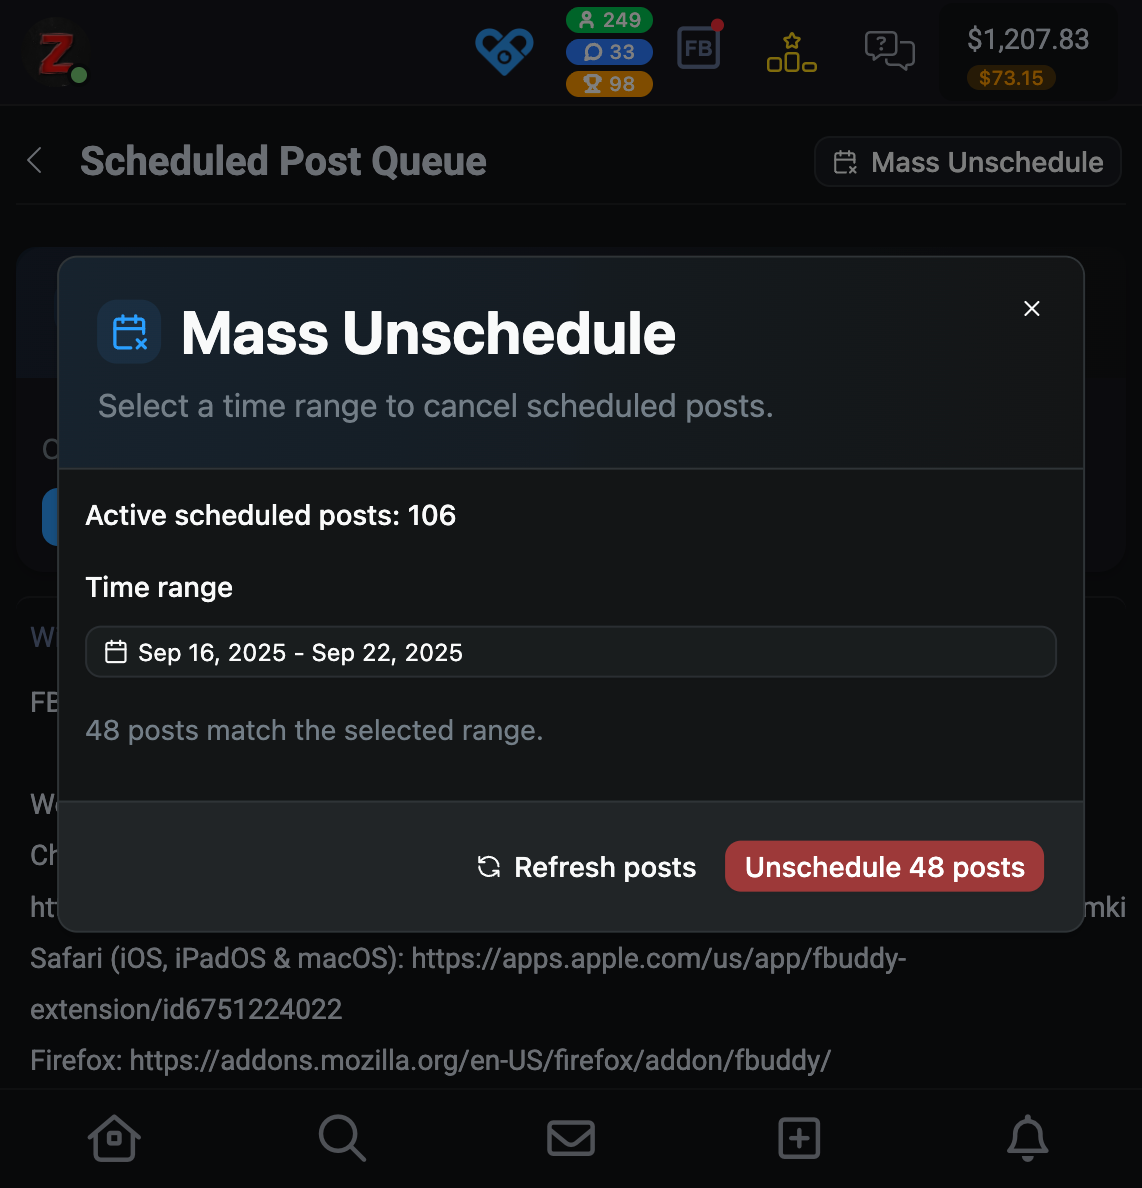
Task: Click the blue comments badge showing 33
Action: [x=609, y=52]
